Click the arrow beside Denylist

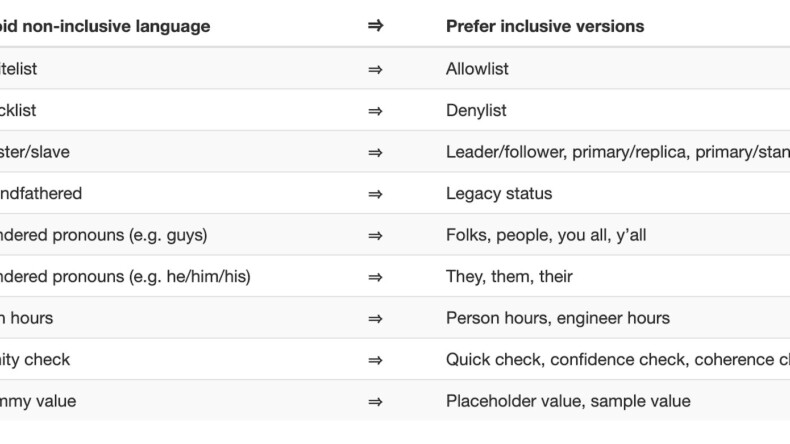pyautogui.click(x=375, y=111)
